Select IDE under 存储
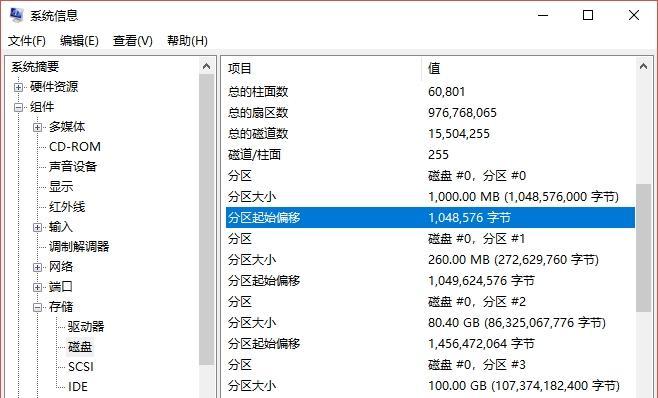 (78, 387)
